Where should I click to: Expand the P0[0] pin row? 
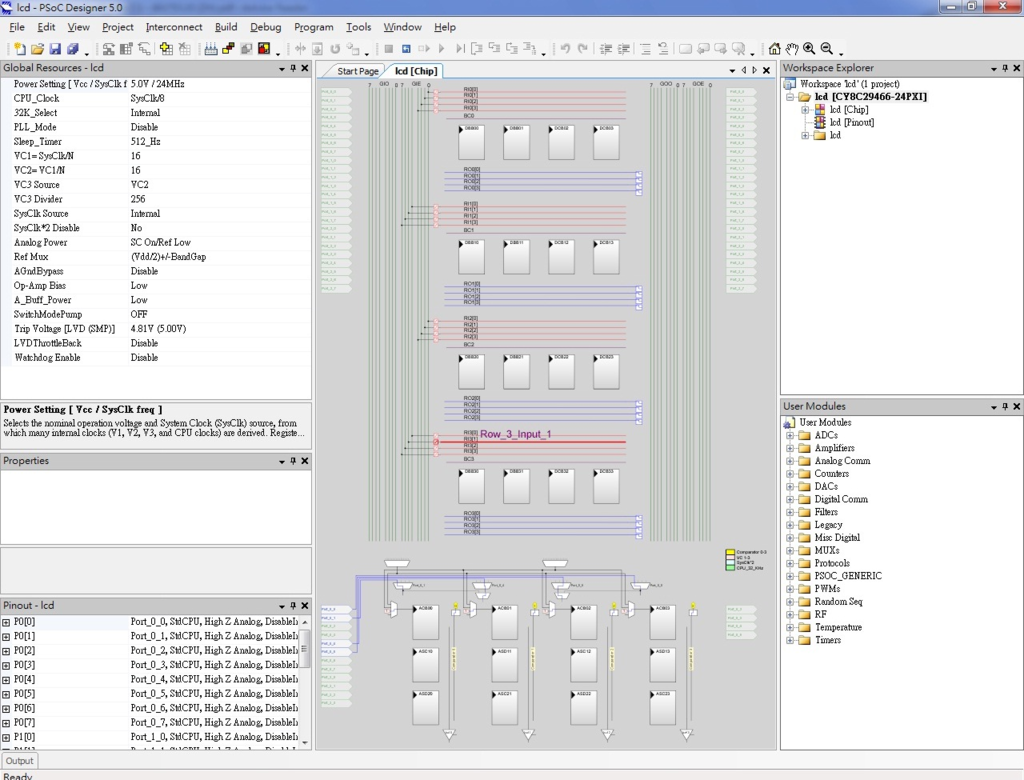pyautogui.click(x=6, y=623)
